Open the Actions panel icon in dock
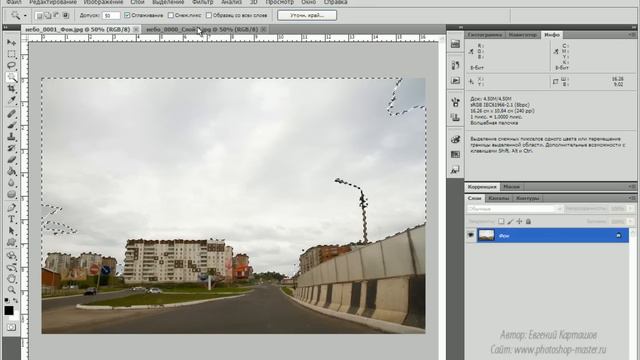 pyautogui.click(x=456, y=81)
